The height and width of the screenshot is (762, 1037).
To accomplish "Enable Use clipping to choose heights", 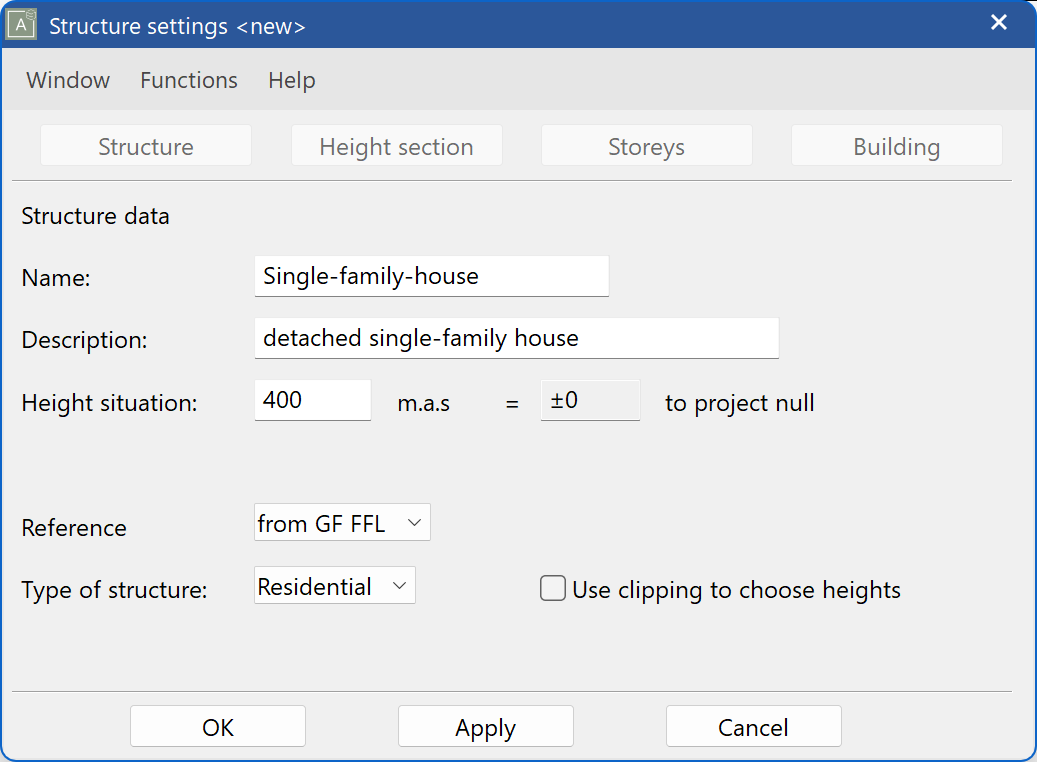I will coord(553,588).
